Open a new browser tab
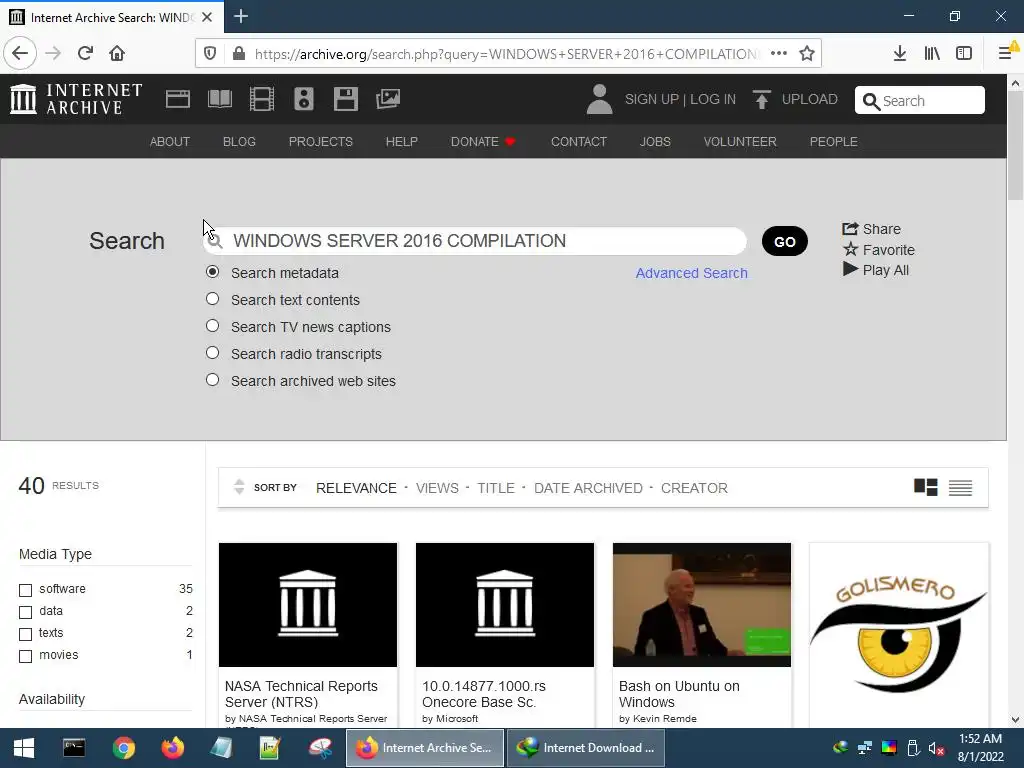This screenshot has height=768, width=1024. click(241, 16)
